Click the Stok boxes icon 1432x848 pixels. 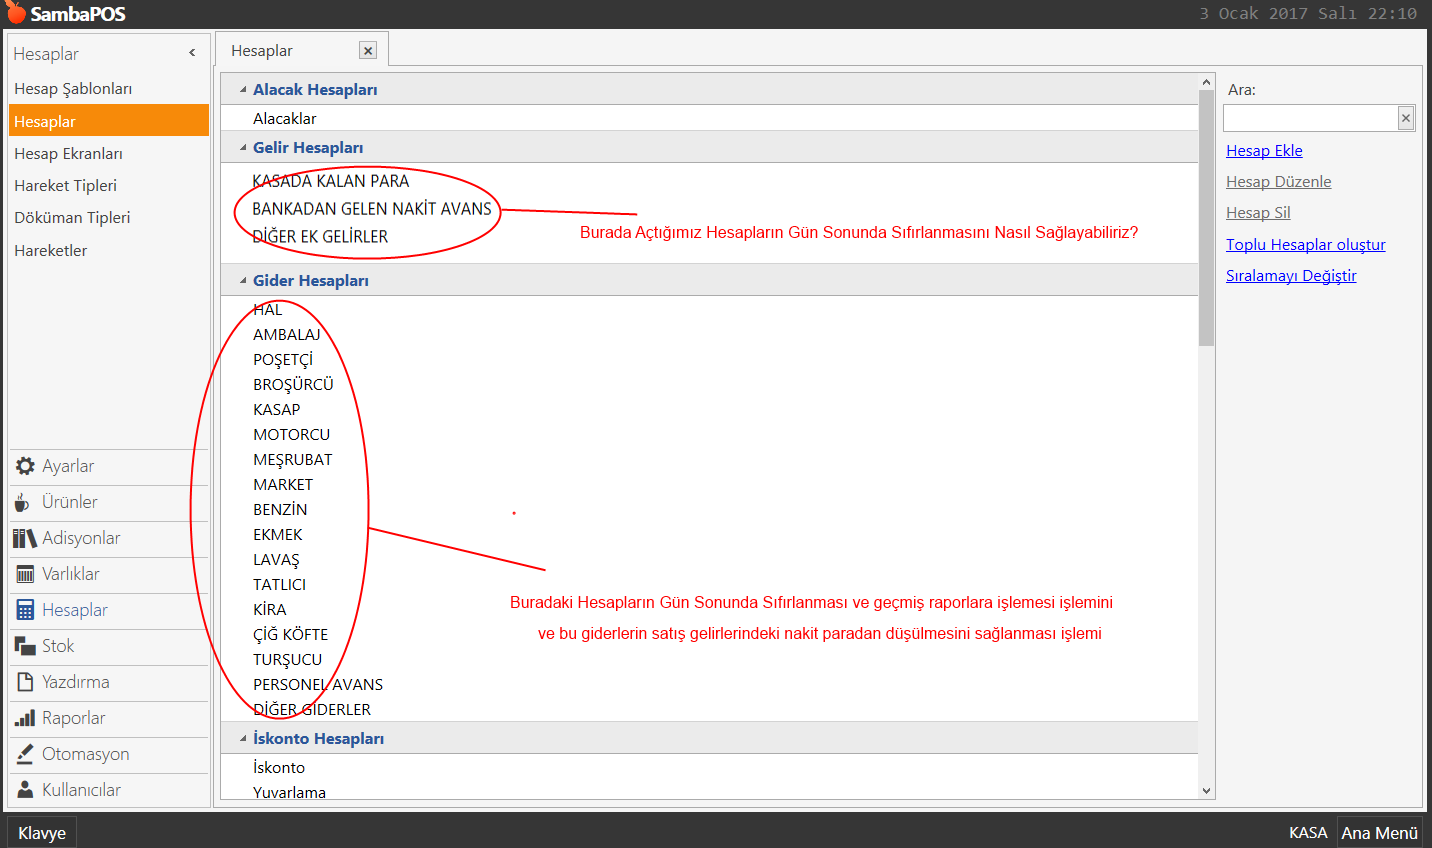pos(25,646)
